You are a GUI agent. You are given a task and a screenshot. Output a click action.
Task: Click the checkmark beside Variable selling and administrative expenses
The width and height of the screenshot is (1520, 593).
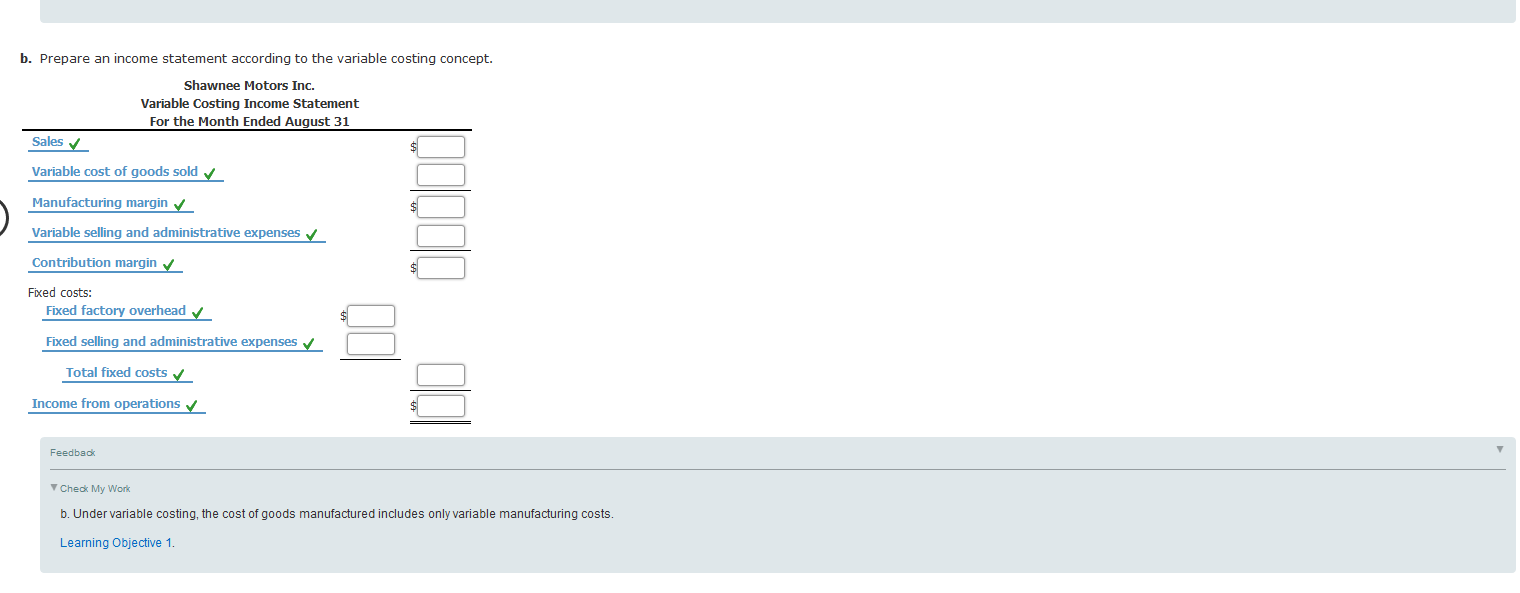pyautogui.click(x=313, y=233)
